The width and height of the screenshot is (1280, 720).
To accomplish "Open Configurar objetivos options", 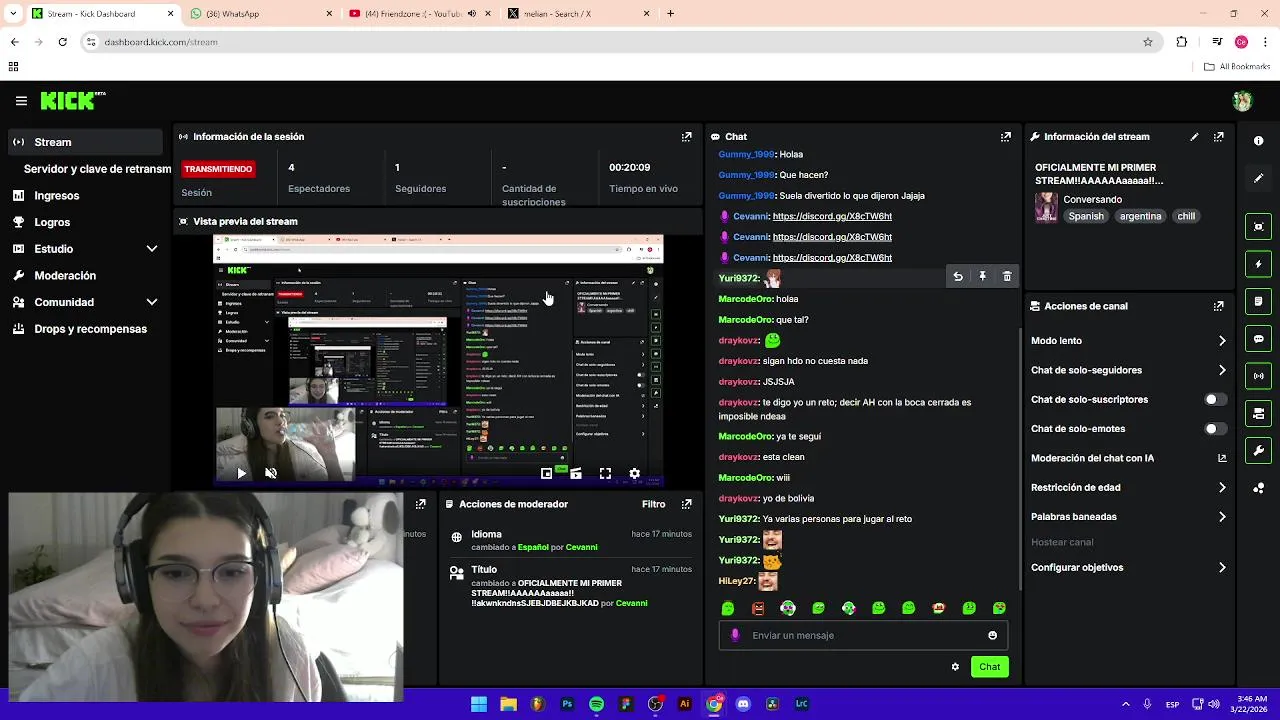I will click(1128, 568).
